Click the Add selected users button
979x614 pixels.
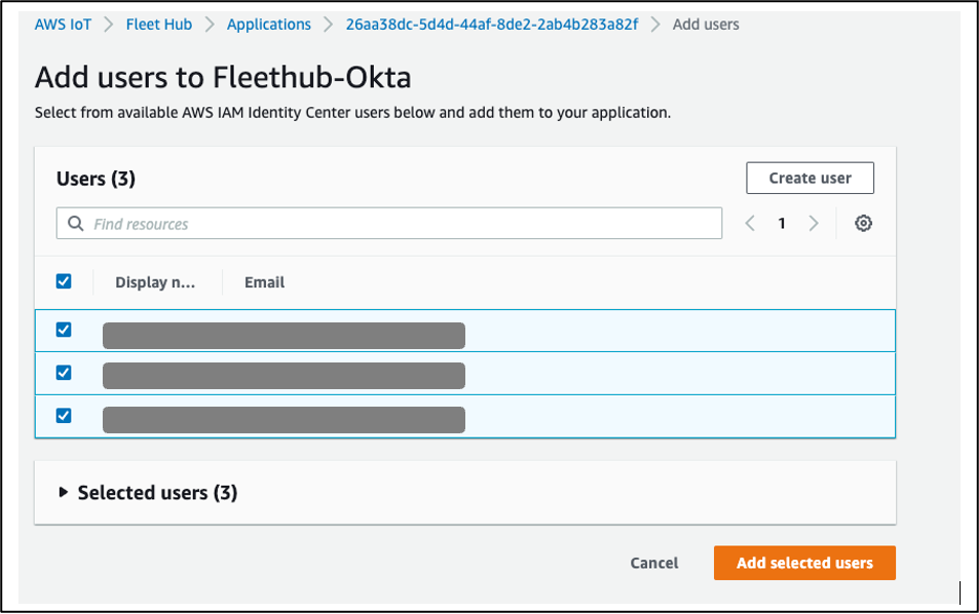tap(804, 562)
